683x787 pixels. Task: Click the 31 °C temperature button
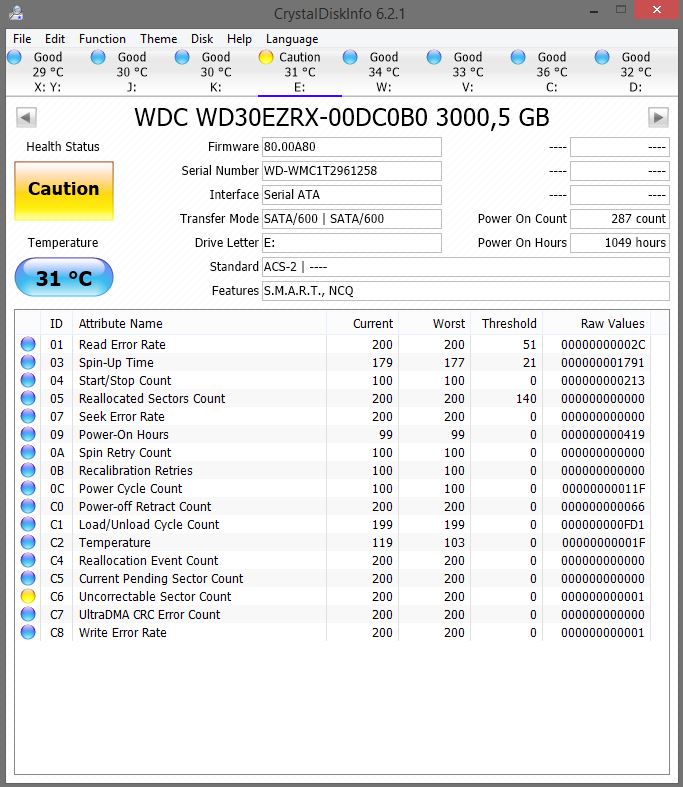click(x=64, y=277)
